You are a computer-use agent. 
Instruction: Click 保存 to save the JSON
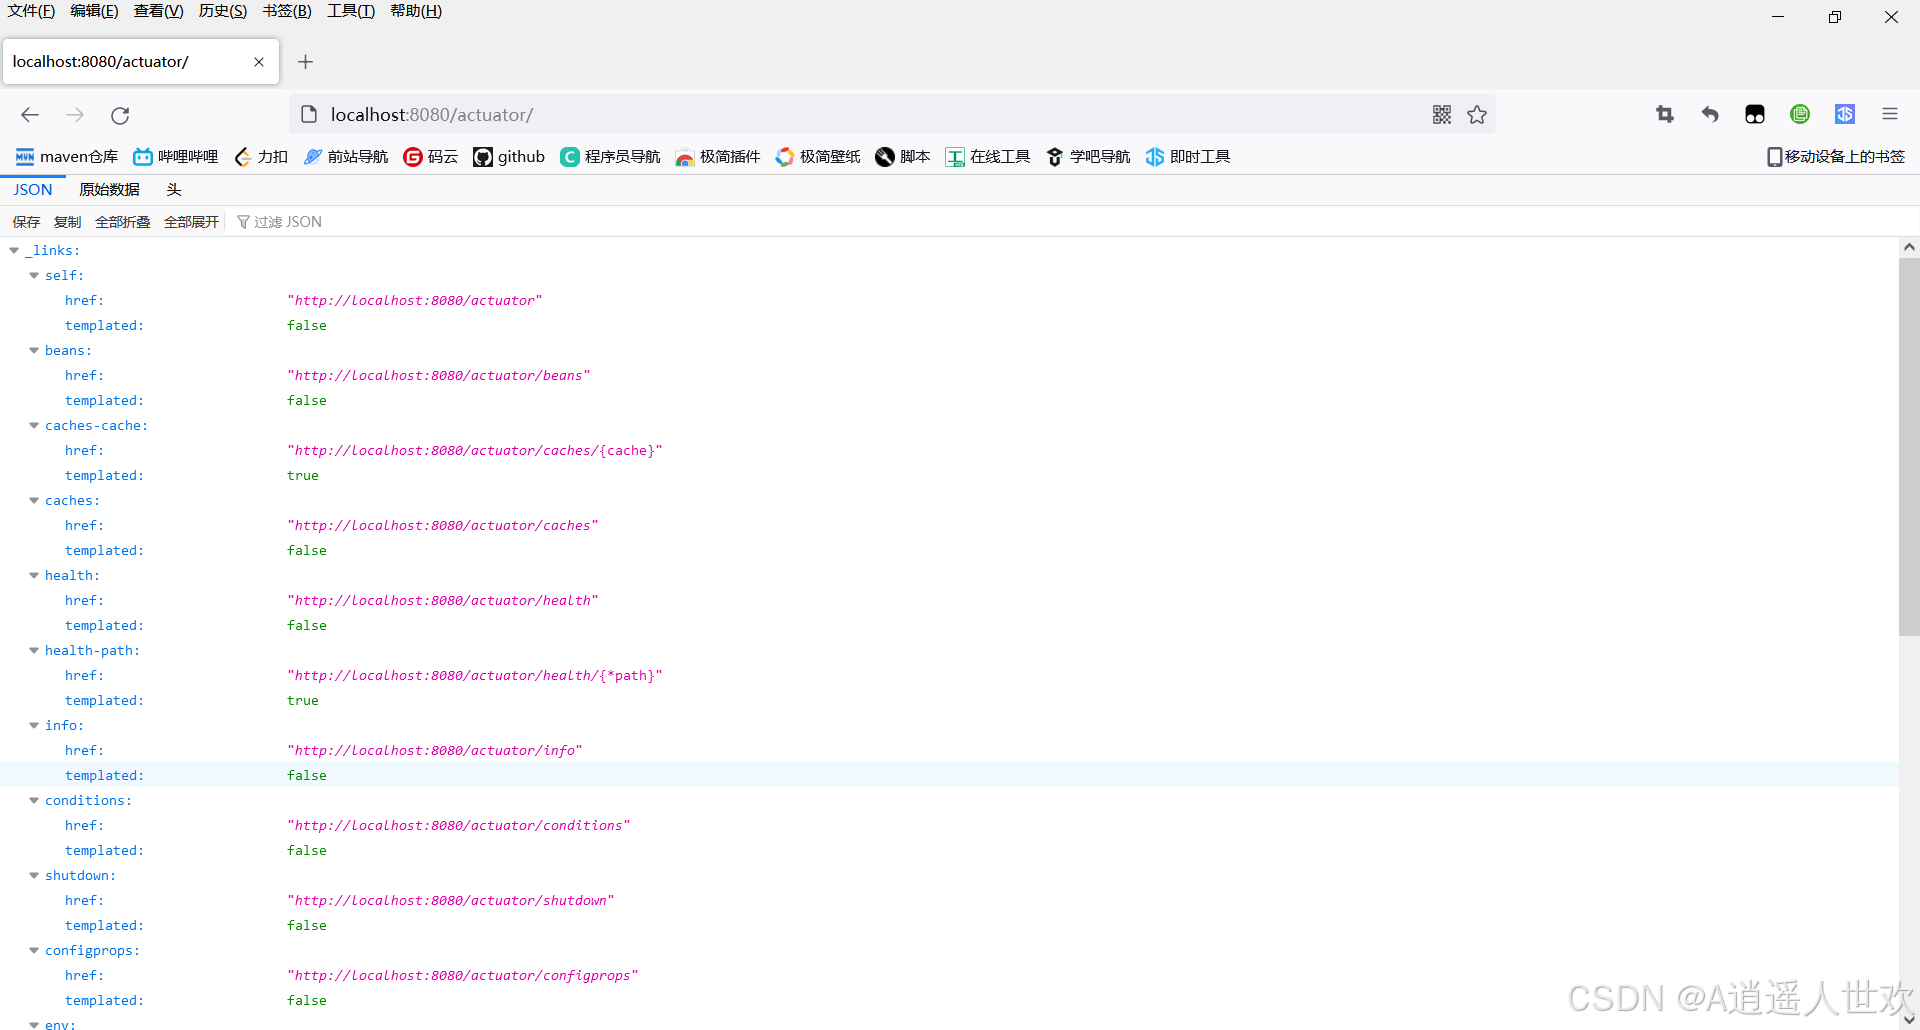[x=25, y=221]
